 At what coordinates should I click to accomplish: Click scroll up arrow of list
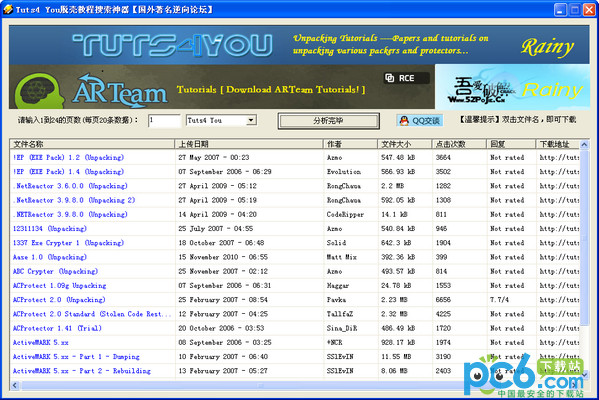pos(584,144)
